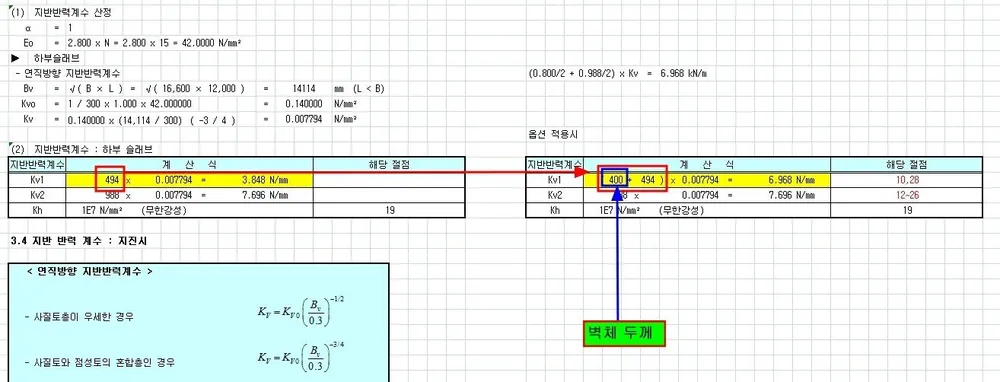Select 'Kv1' label in the 옵션 적용시 table

555,180
